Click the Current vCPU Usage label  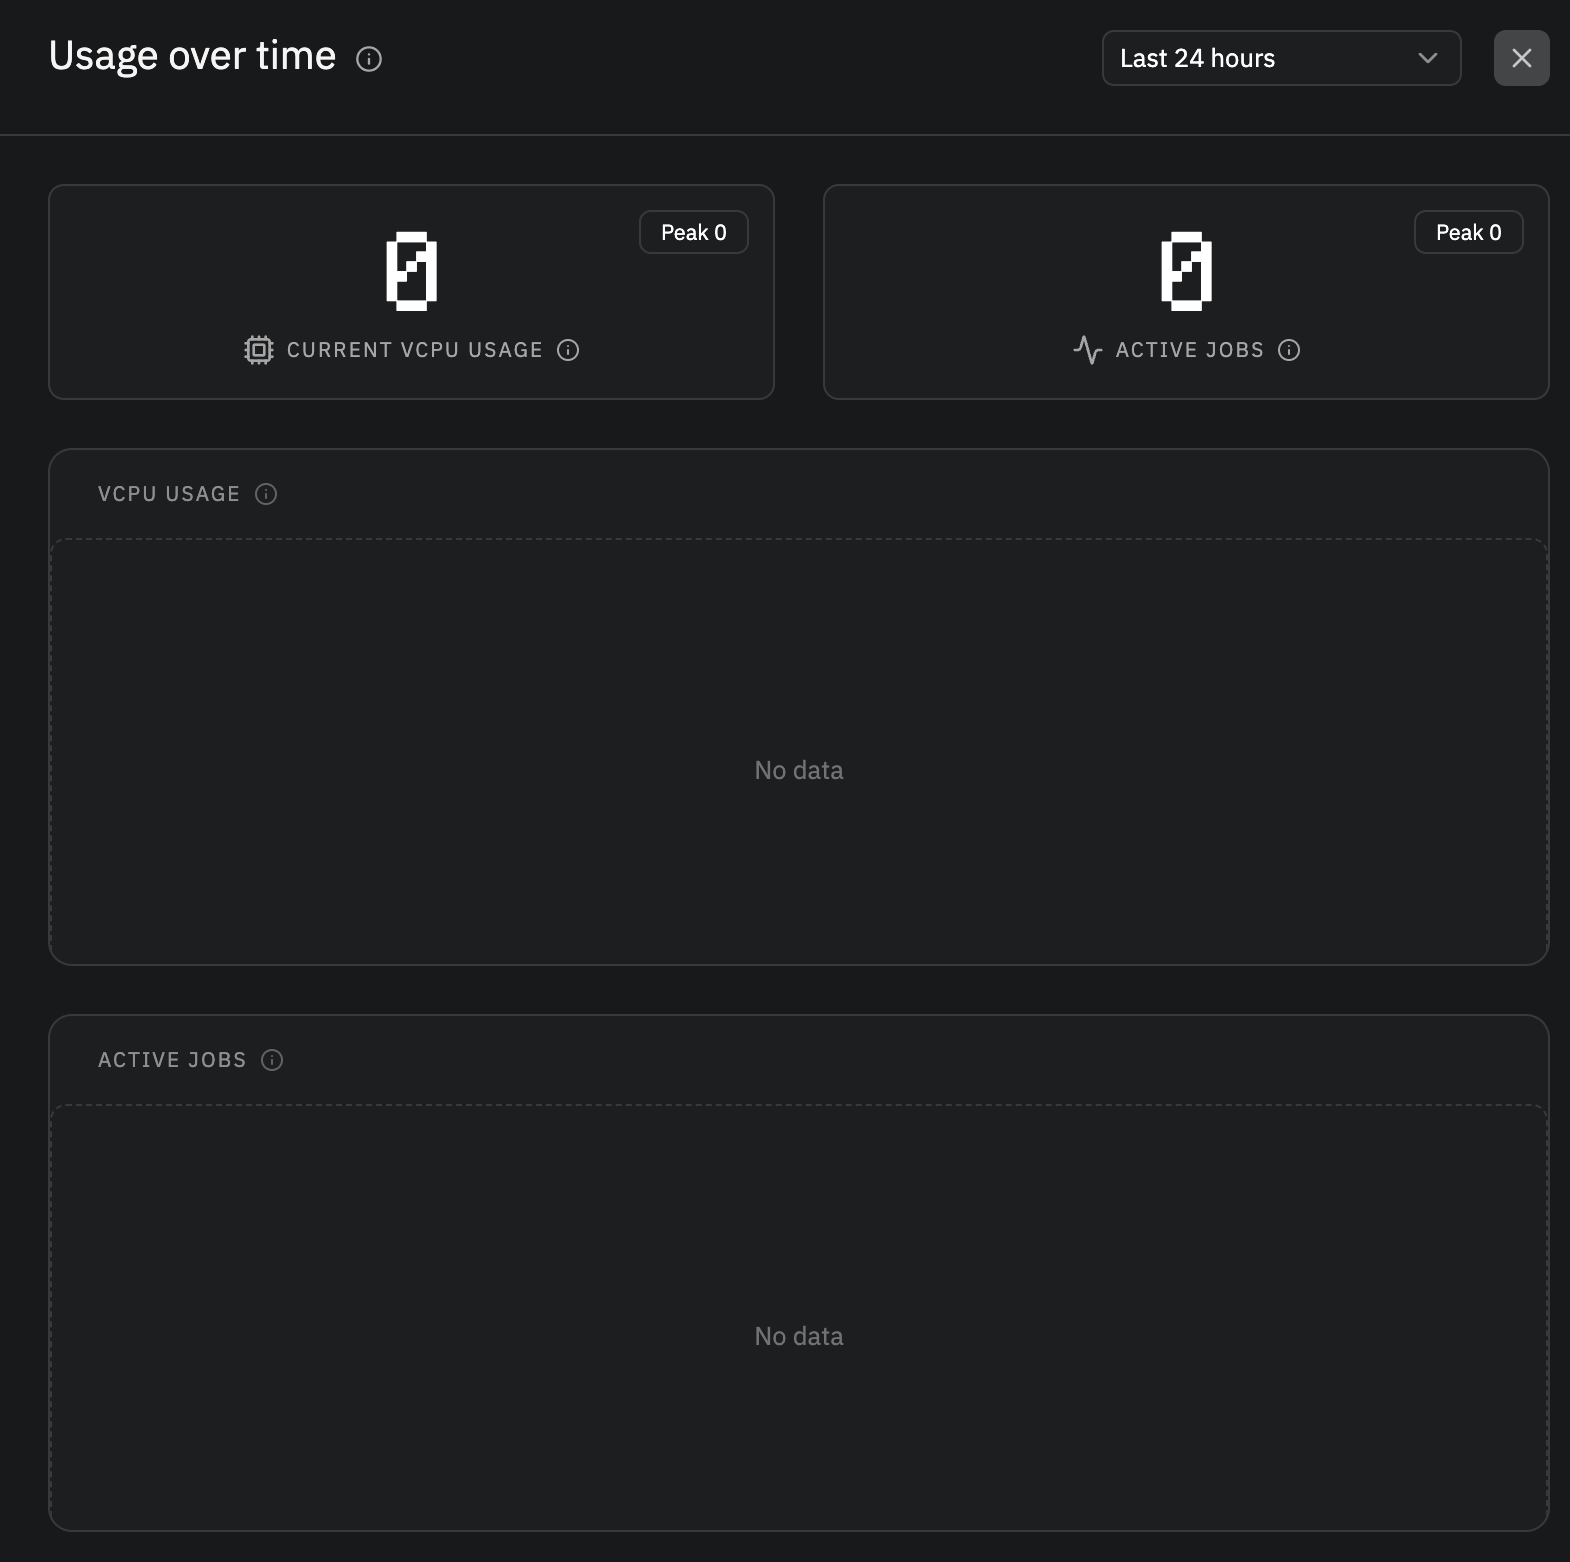pyautogui.click(x=414, y=350)
